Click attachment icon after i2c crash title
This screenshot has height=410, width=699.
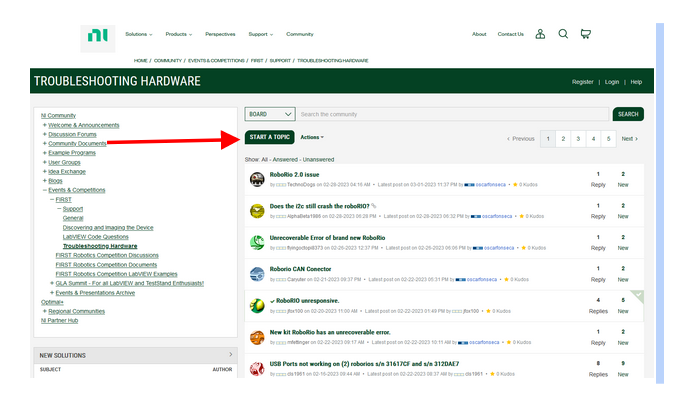pos(374,206)
